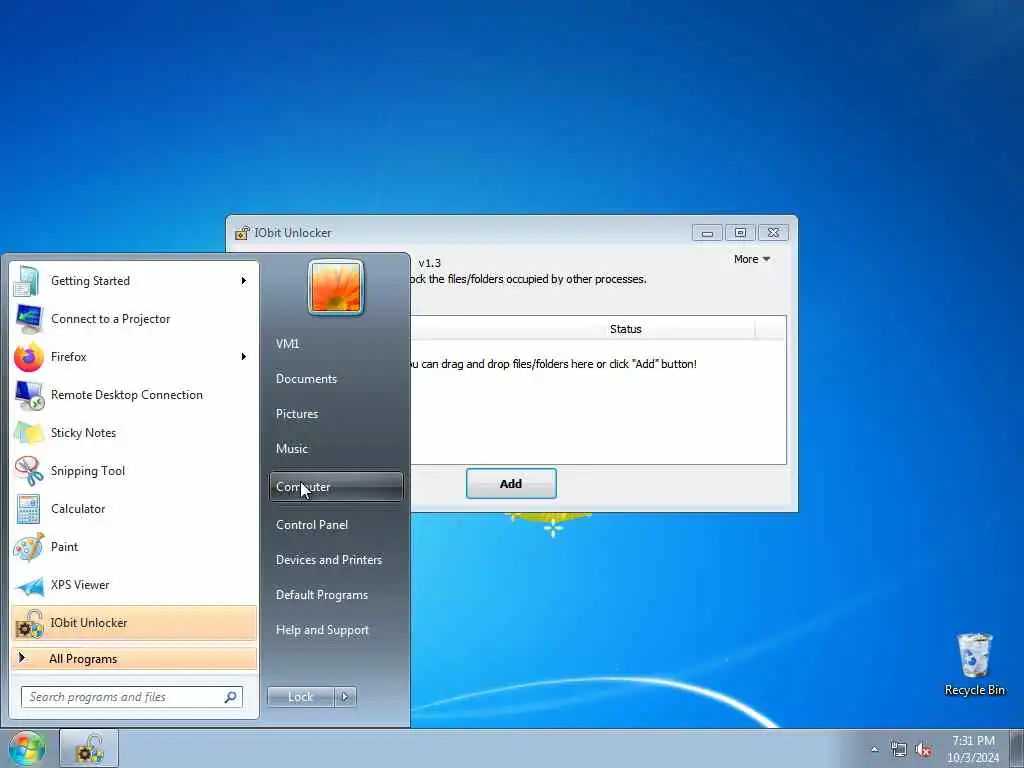Click the muted volume tray icon
The image size is (1024, 768).
click(x=923, y=750)
